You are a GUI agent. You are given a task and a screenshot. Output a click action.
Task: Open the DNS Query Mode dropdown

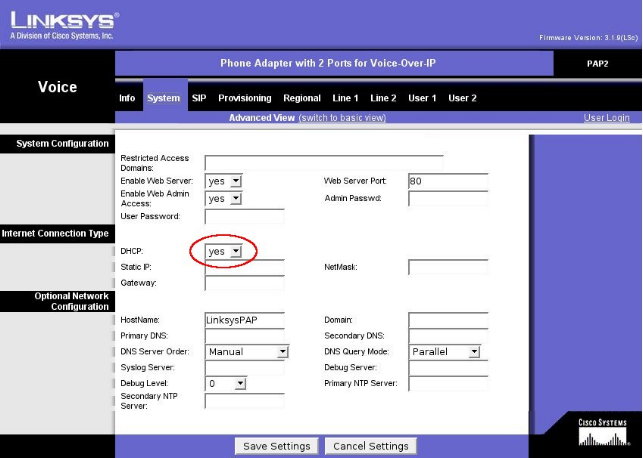(x=445, y=352)
